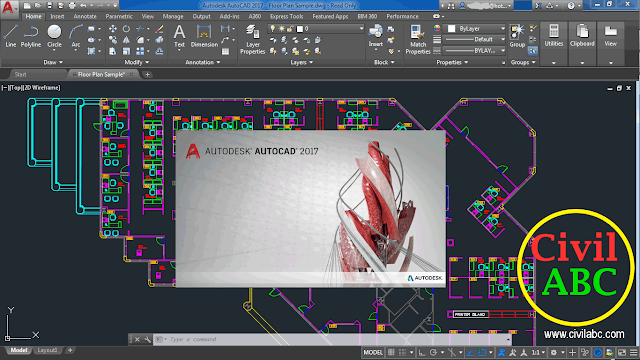Open the ByLayer color dropdown
This screenshot has width=640, height=360.
point(476,29)
